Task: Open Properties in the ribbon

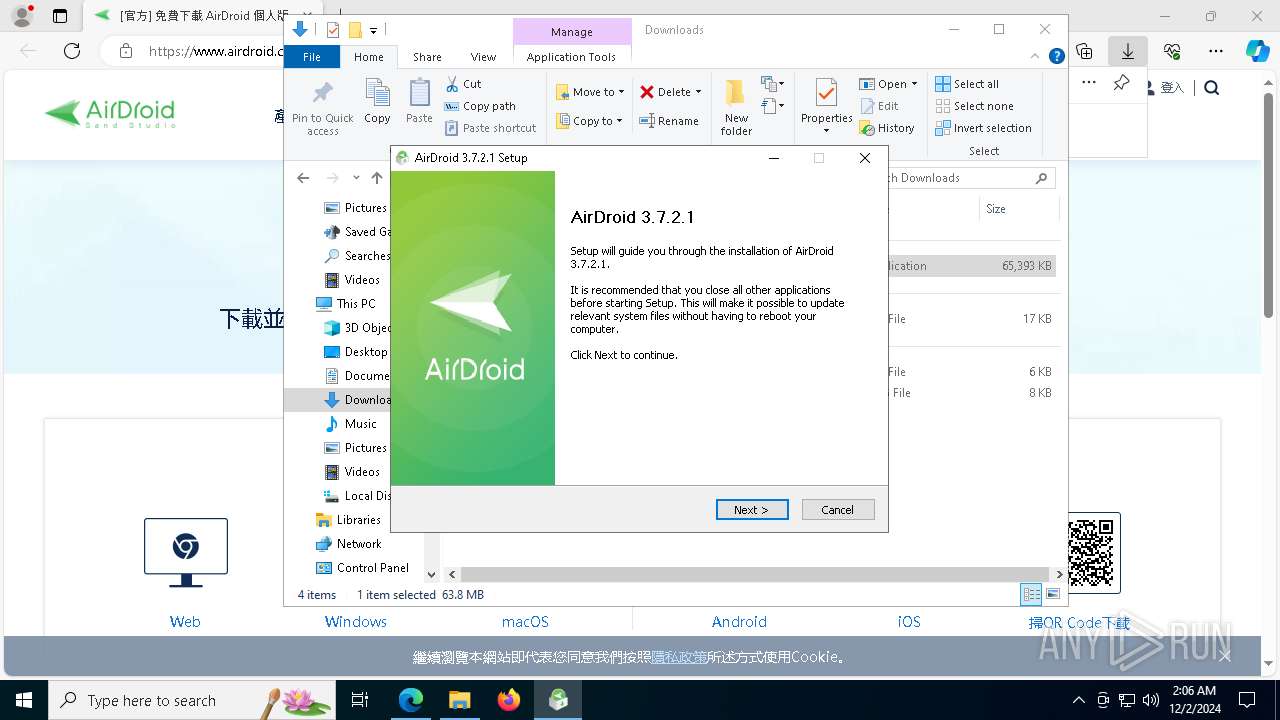Action: 826,107
